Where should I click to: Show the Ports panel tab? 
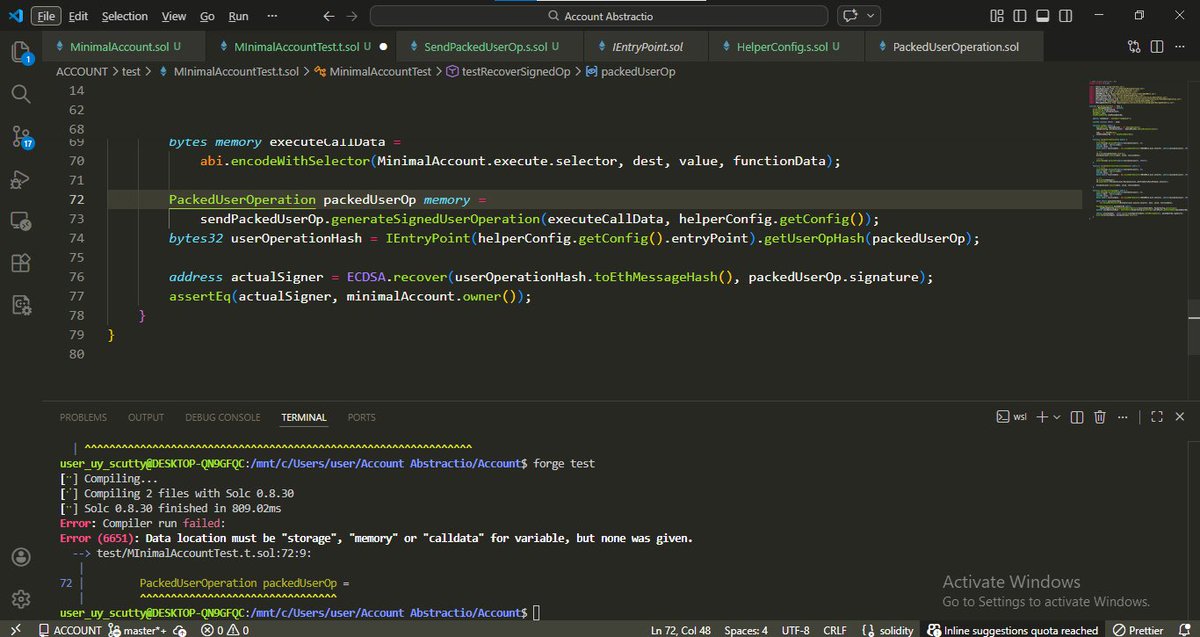point(362,417)
